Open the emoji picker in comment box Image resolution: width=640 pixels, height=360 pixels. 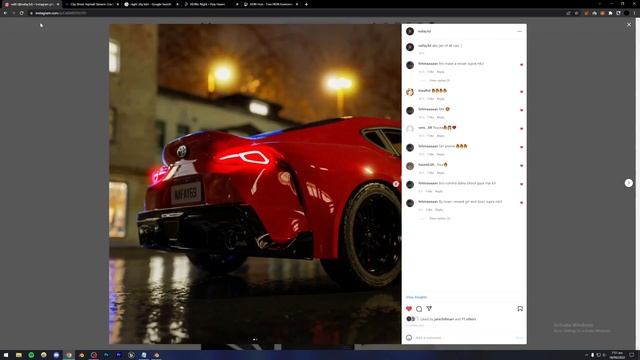click(x=409, y=338)
